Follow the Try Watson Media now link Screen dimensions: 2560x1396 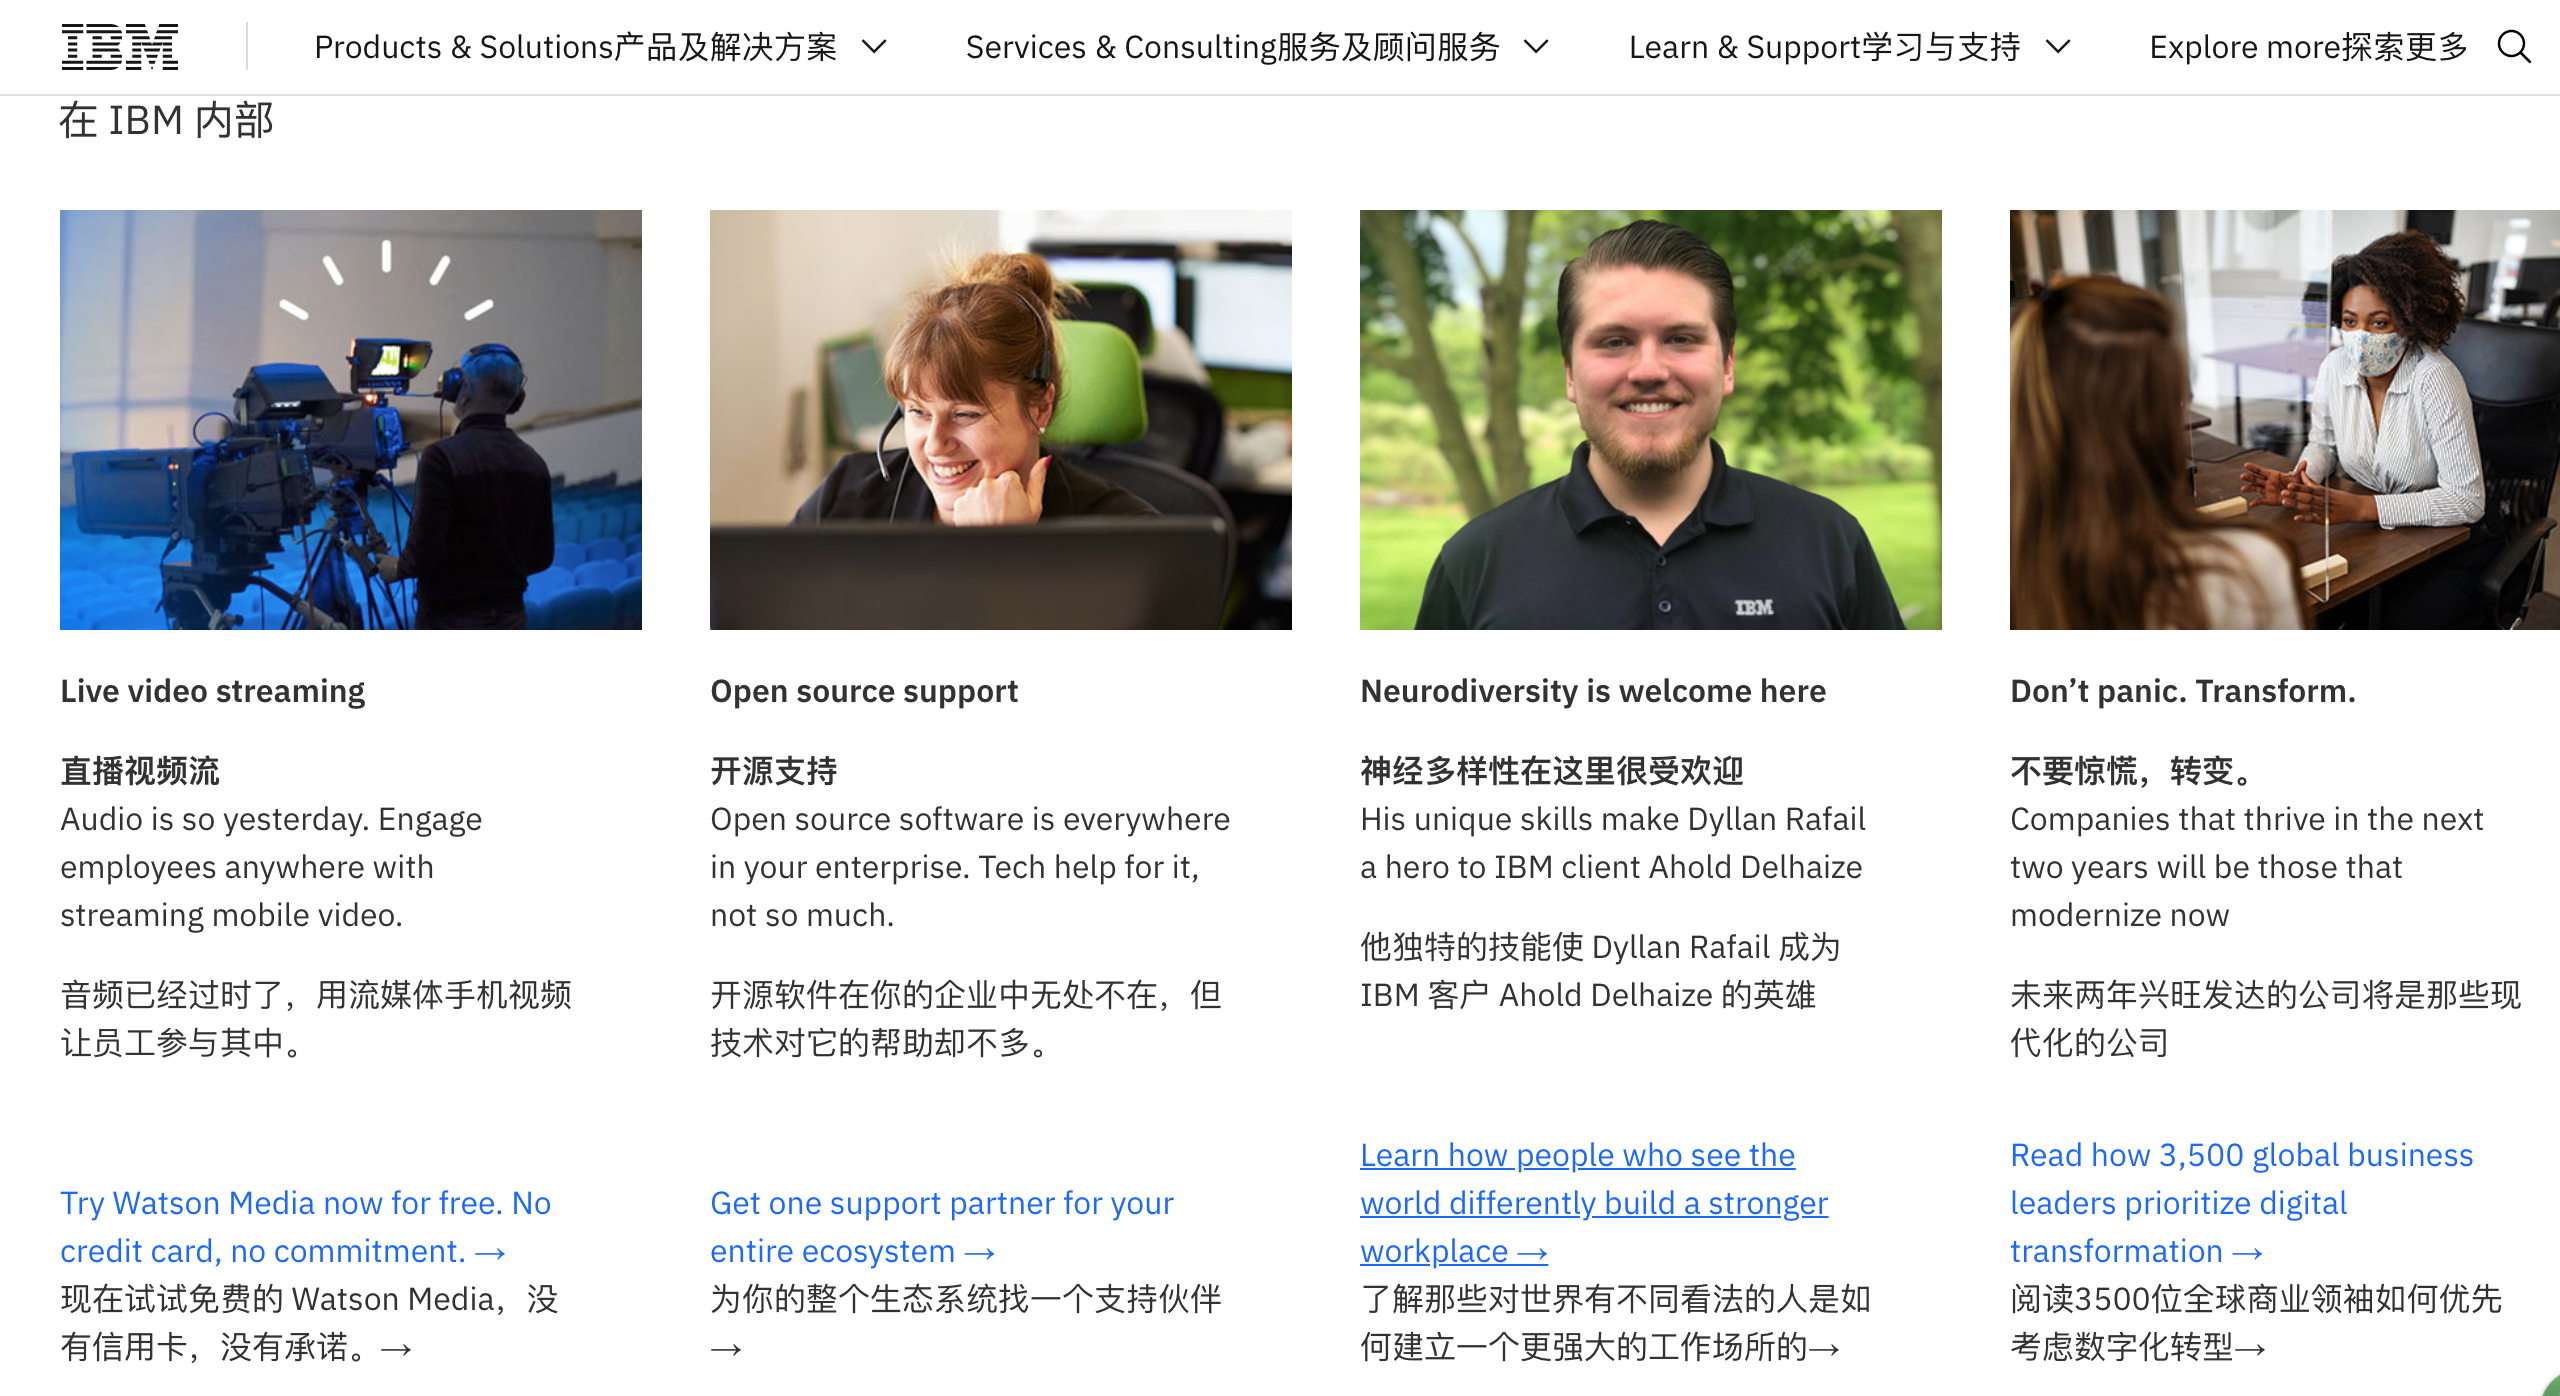click(305, 1227)
